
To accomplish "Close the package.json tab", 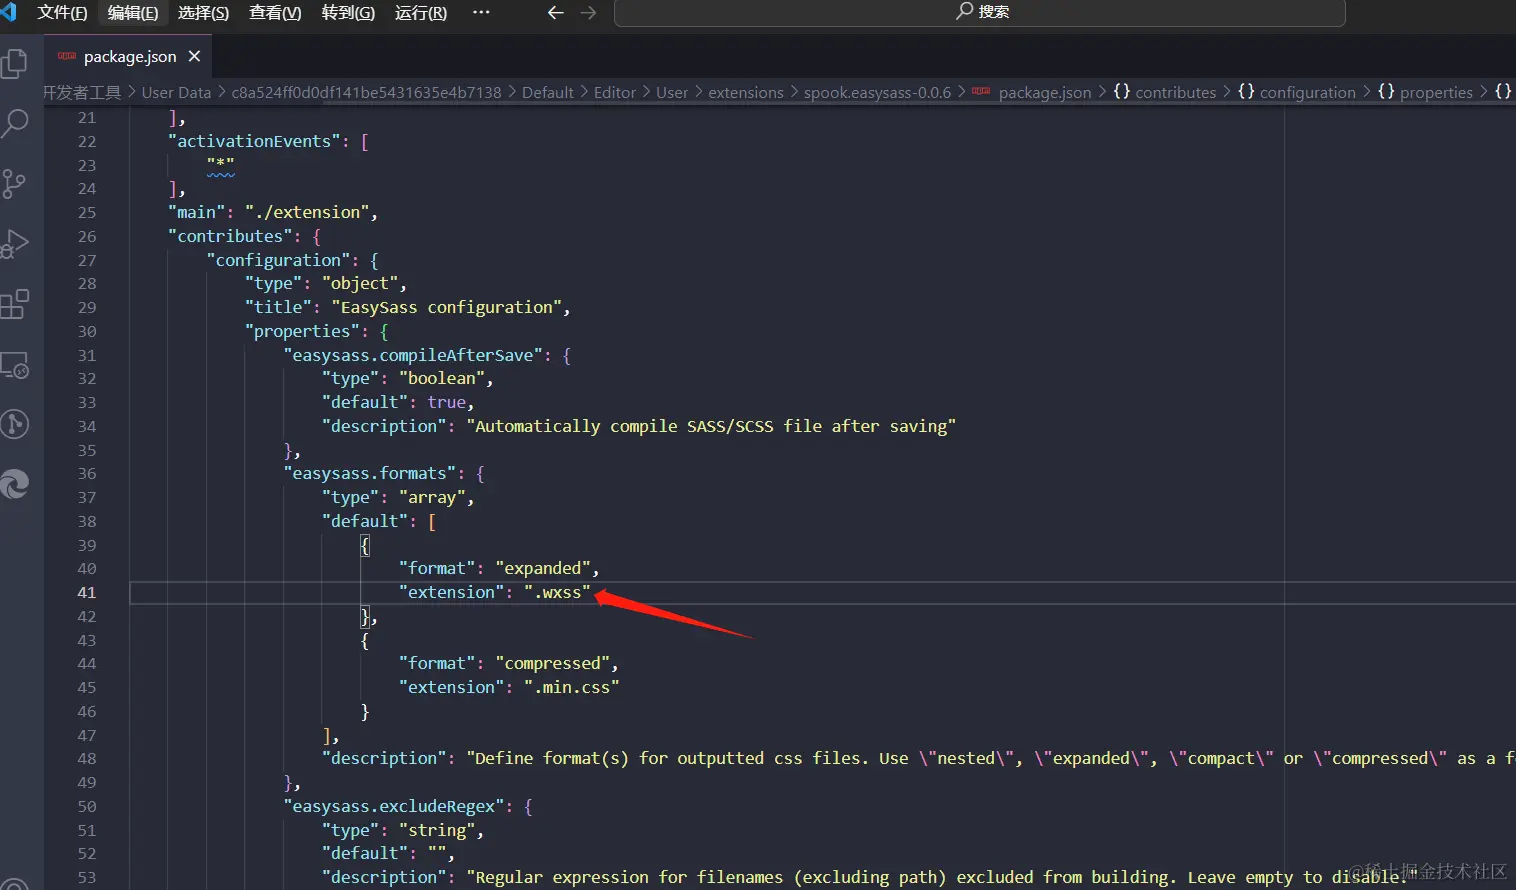I will [x=194, y=57].
